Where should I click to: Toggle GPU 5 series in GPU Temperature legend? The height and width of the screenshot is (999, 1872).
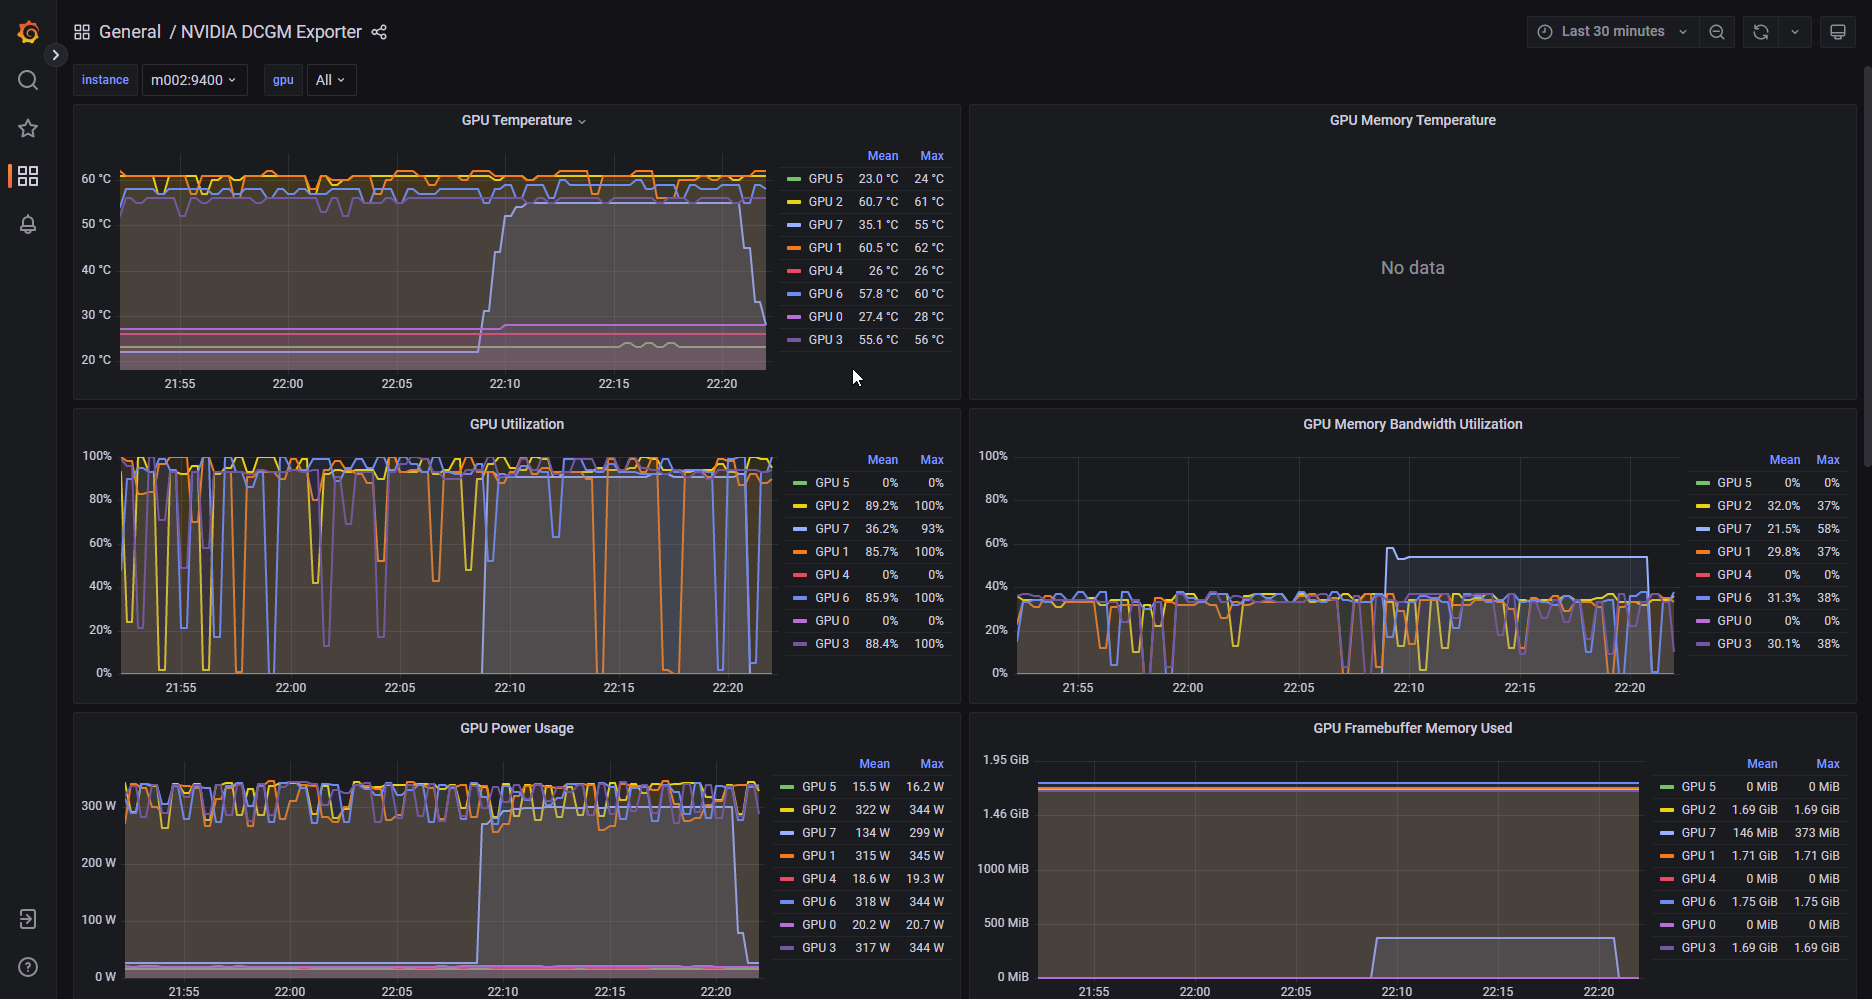pyautogui.click(x=825, y=179)
